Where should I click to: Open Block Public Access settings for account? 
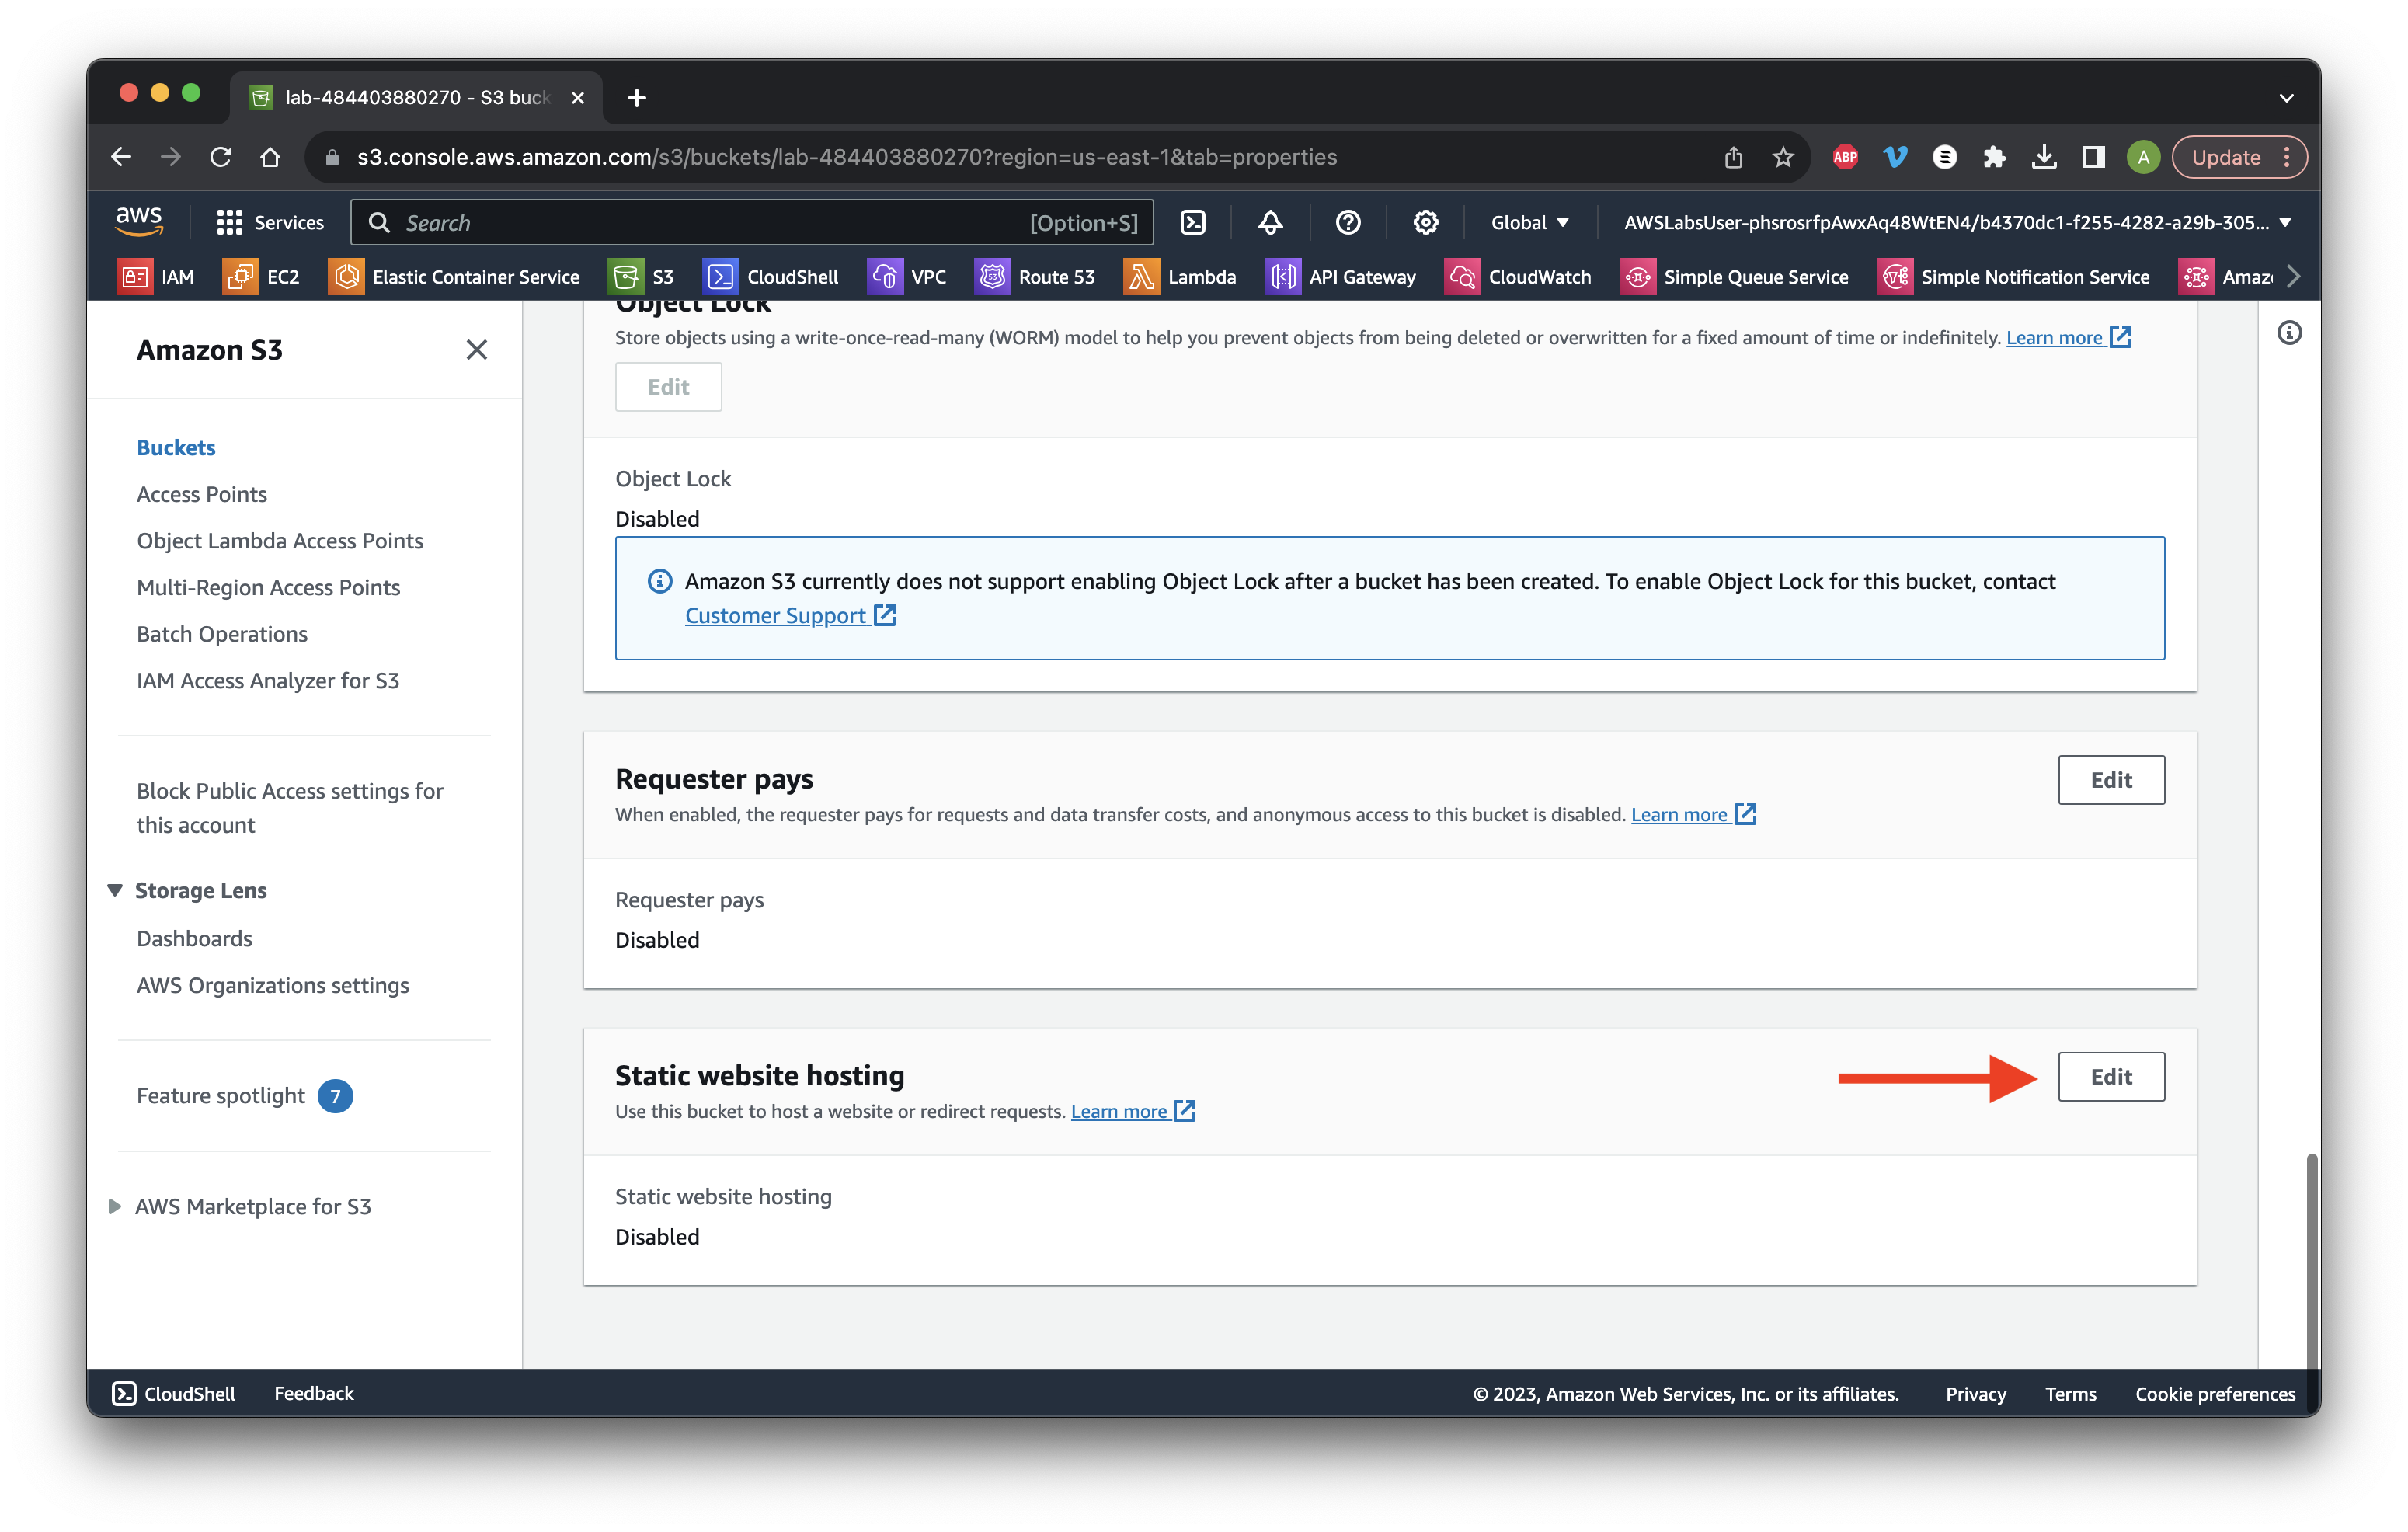[290, 808]
